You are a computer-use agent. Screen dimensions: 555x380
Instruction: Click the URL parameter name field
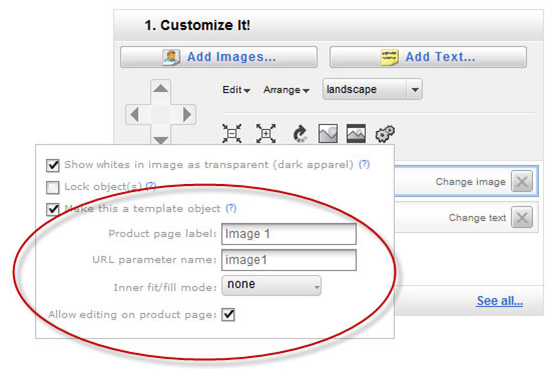(289, 260)
